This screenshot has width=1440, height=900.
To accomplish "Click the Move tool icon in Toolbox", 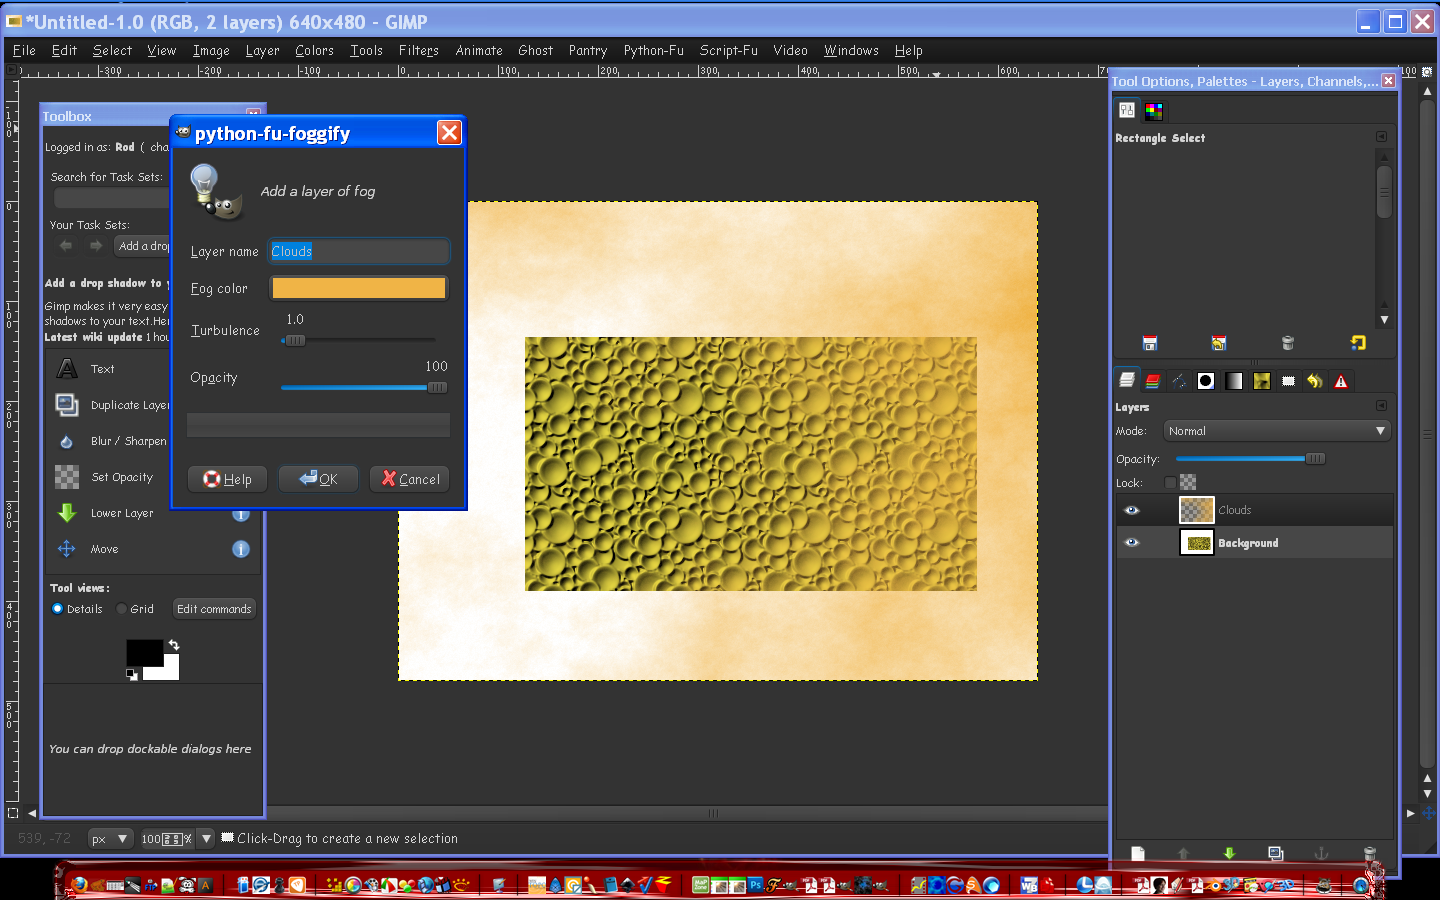I will click(x=67, y=549).
